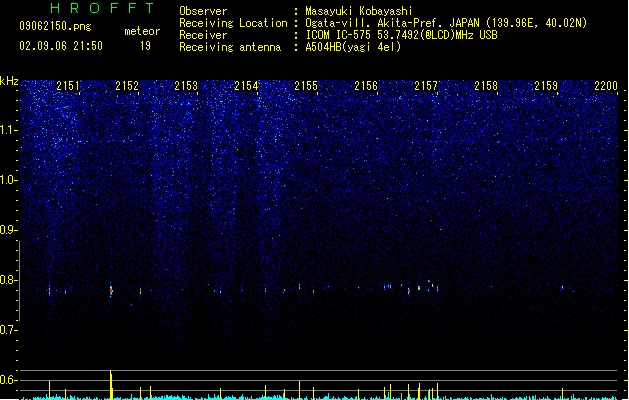Click the 2200 time marker

[606, 86]
